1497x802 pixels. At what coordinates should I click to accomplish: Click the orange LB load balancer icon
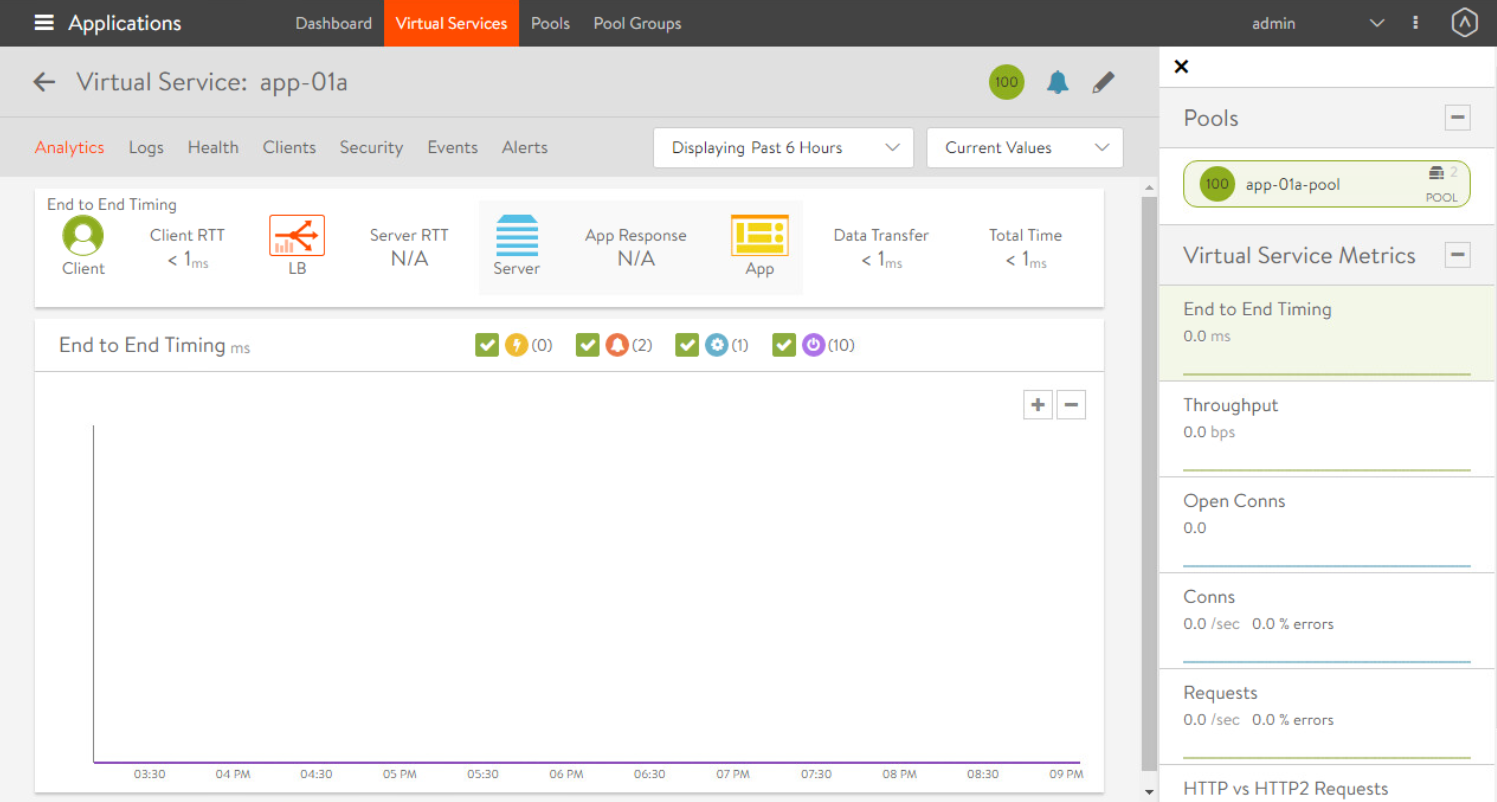[x=297, y=236]
